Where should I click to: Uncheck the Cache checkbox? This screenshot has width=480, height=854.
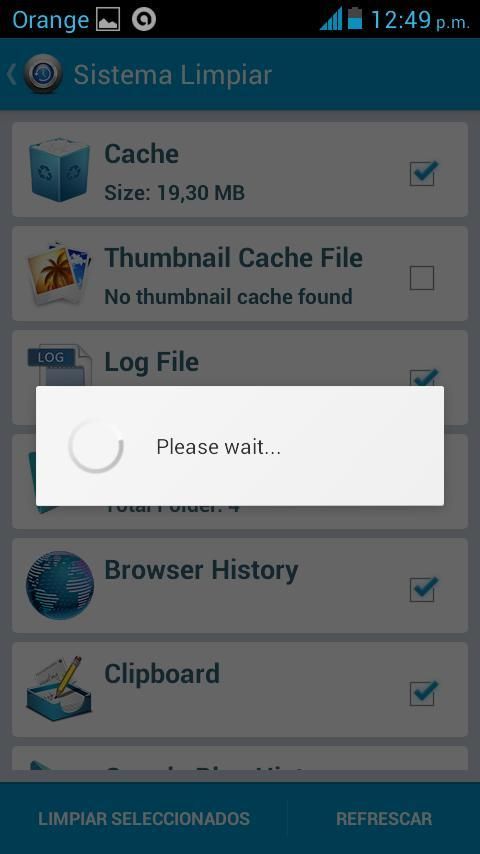click(x=423, y=174)
